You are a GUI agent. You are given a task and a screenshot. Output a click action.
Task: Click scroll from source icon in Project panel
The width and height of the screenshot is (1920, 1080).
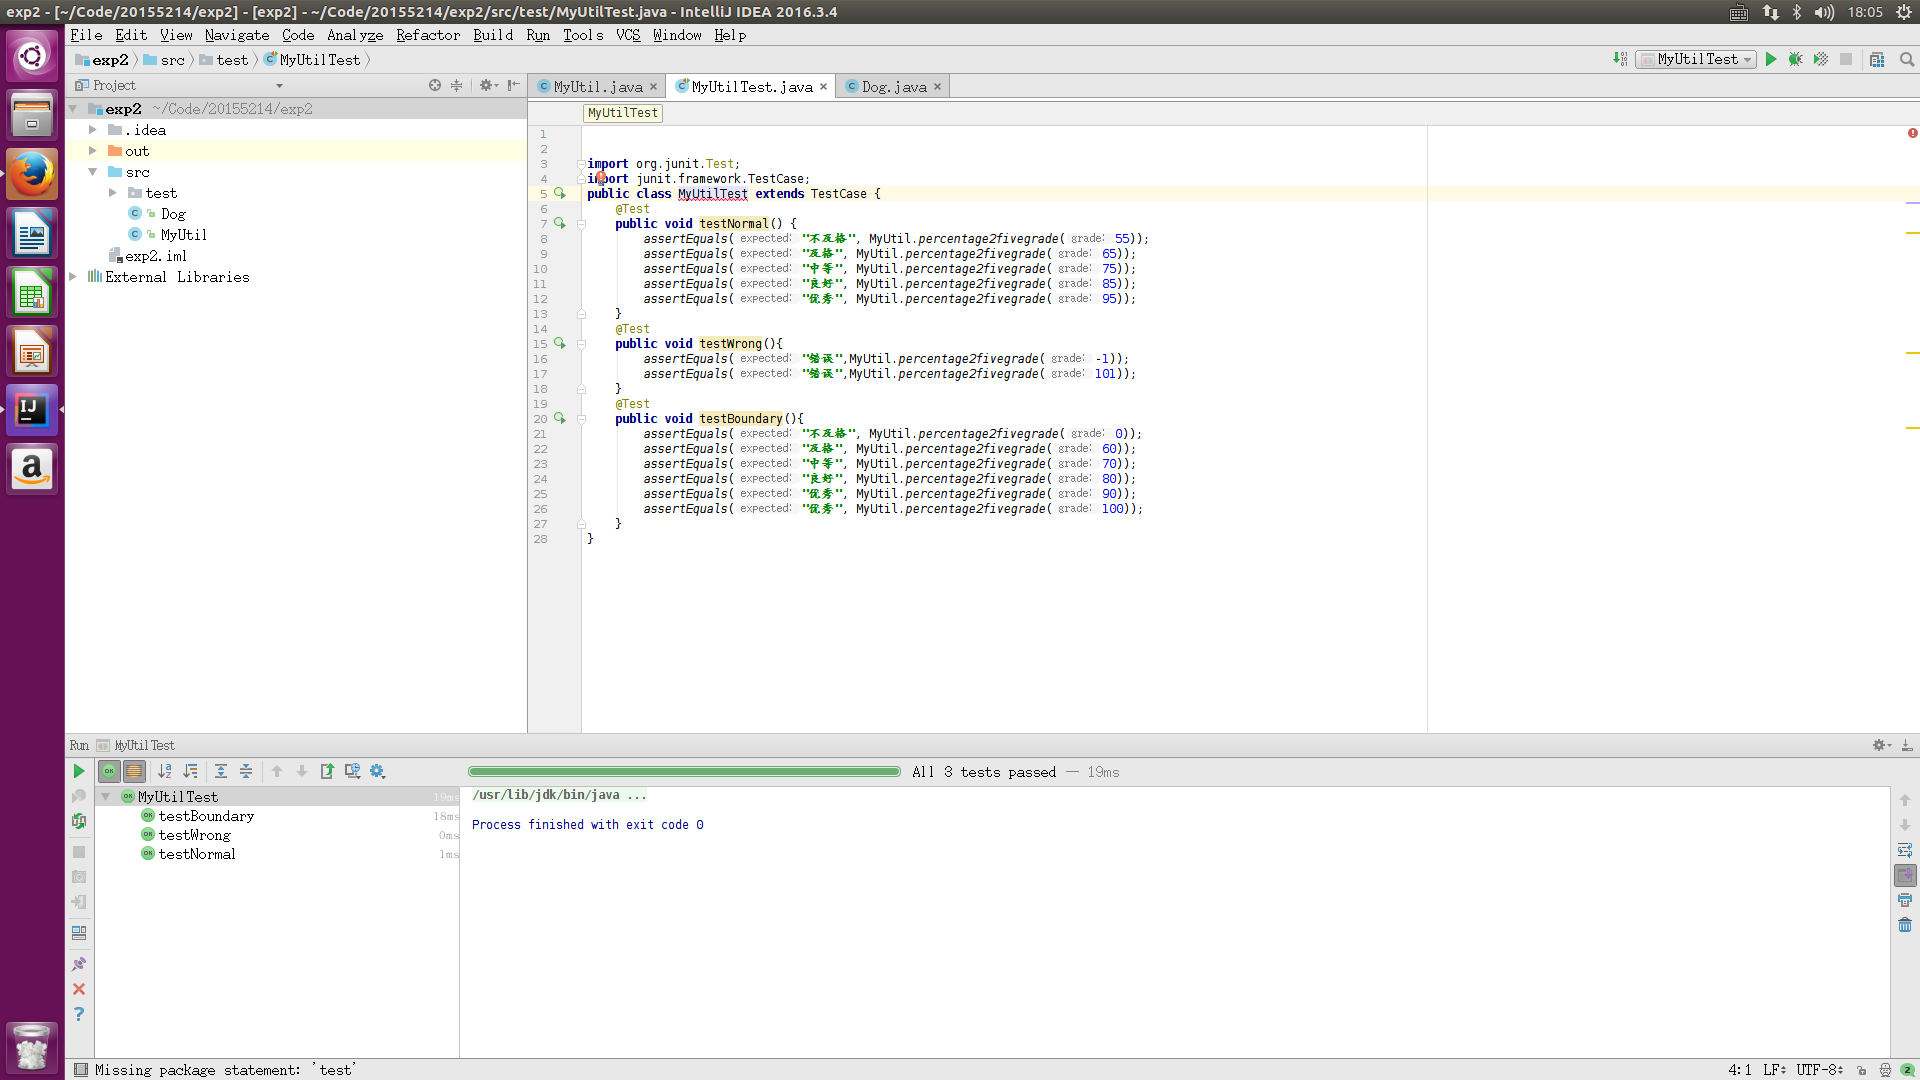(x=435, y=86)
